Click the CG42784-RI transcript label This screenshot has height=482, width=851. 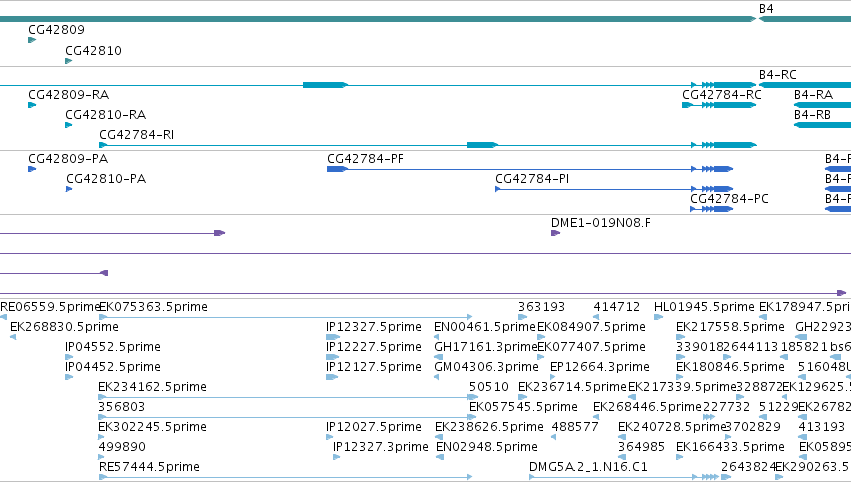[x=136, y=135]
